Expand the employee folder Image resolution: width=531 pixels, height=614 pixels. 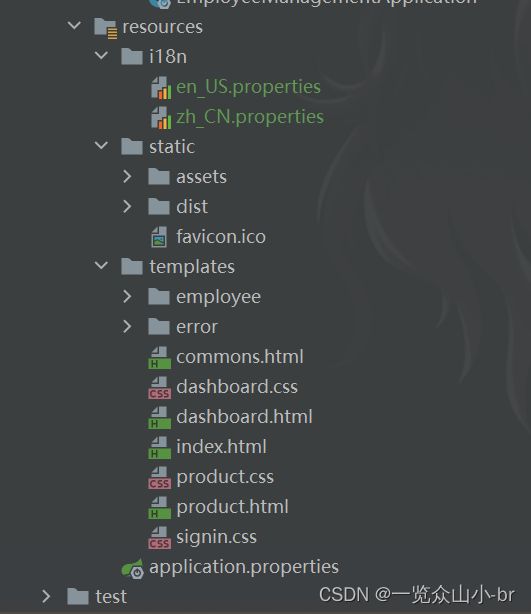pos(127,297)
